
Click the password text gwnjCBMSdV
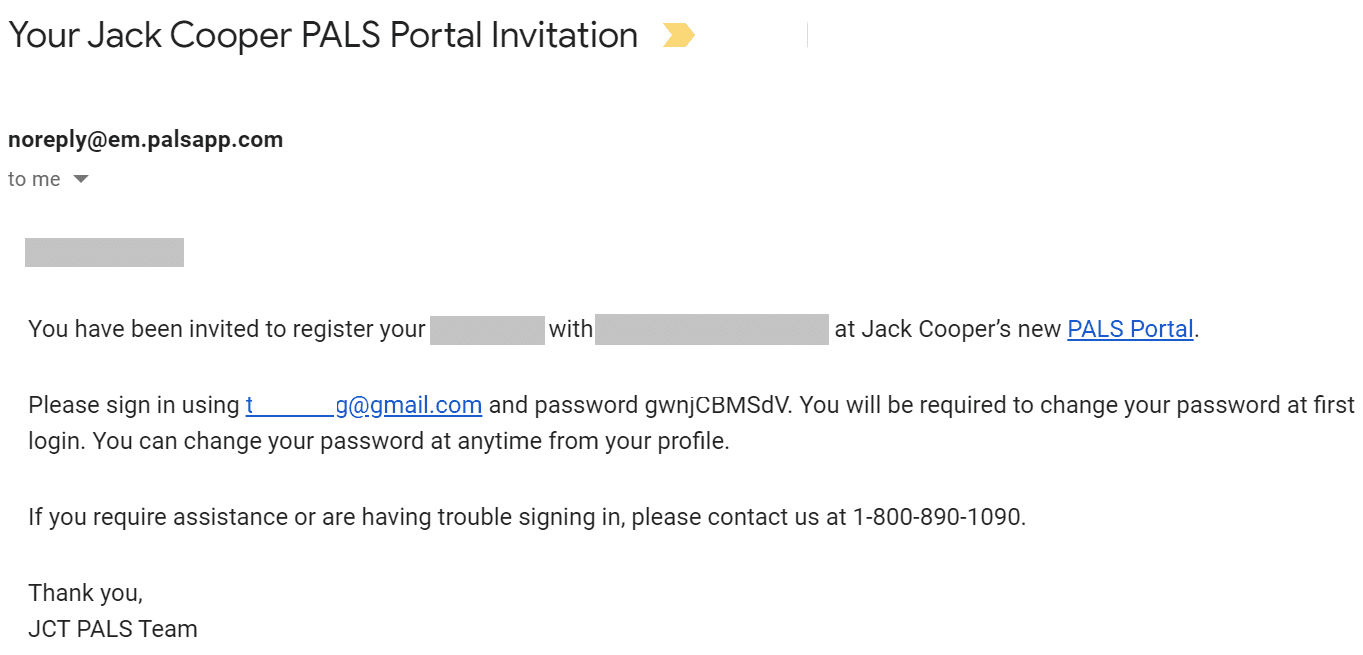716,405
